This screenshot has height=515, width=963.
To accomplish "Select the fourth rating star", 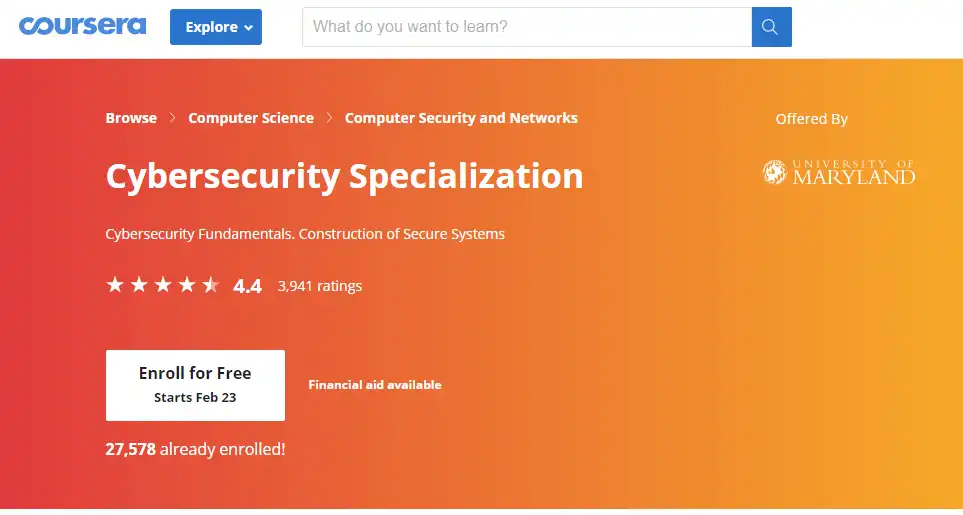I will (x=186, y=285).
